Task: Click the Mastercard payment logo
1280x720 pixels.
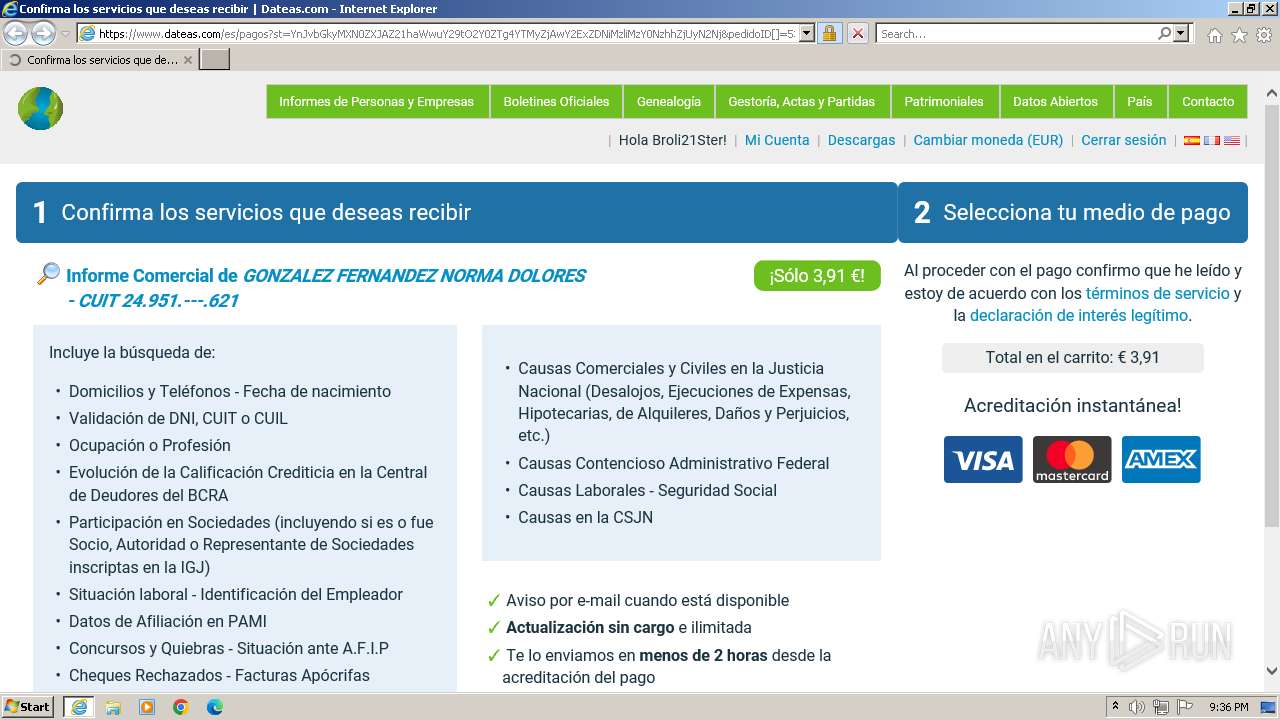Action: pos(1072,460)
